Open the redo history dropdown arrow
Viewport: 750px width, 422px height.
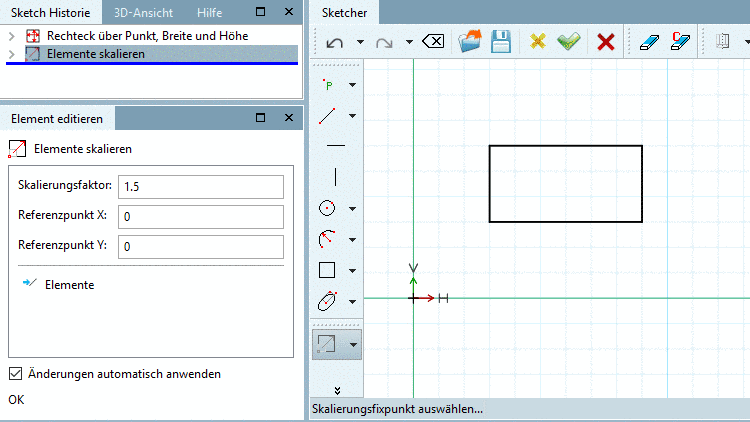tap(409, 42)
